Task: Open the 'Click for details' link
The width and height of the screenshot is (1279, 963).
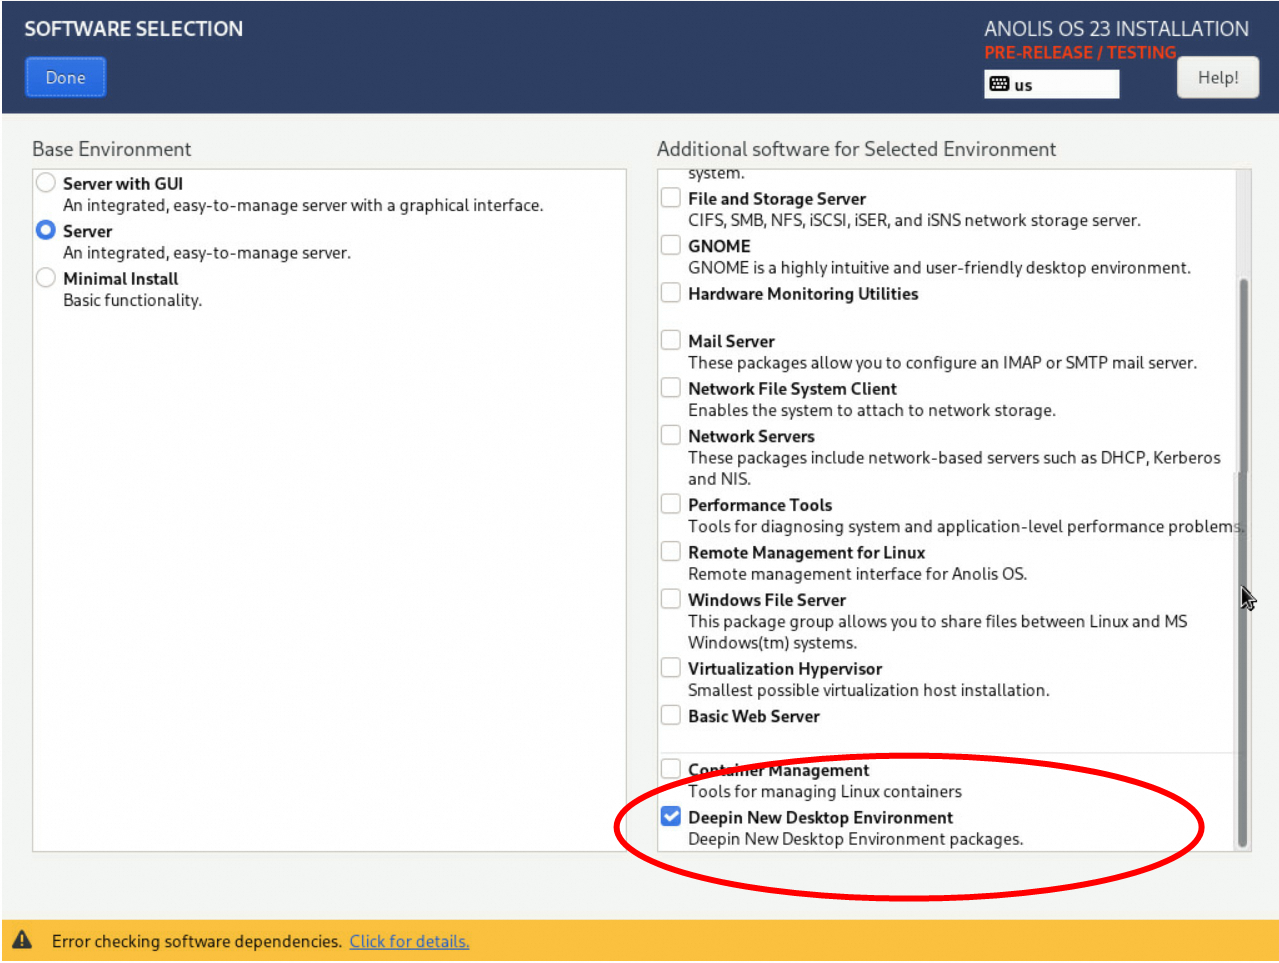Action: coord(409,941)
